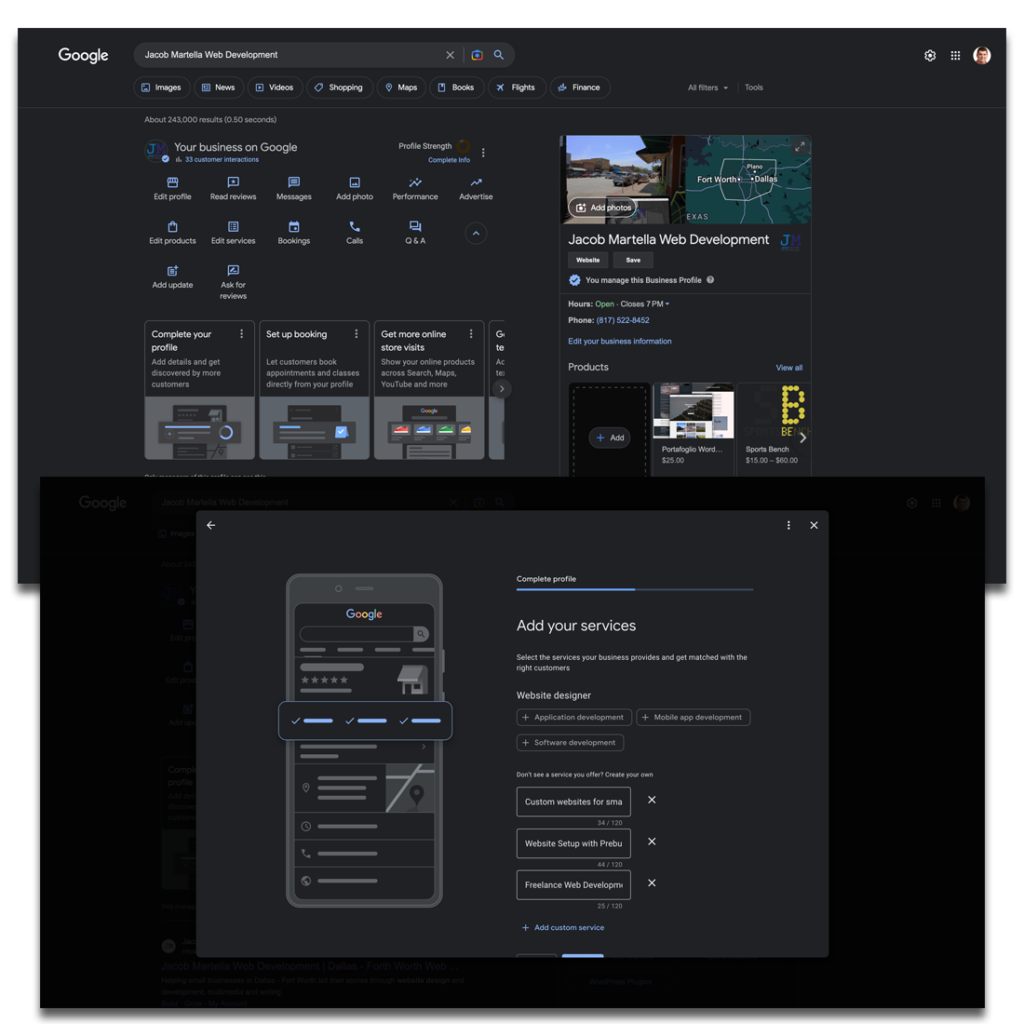Expand the map to full view
The image size is (1024, 1024).
click(x=799, y=148)
